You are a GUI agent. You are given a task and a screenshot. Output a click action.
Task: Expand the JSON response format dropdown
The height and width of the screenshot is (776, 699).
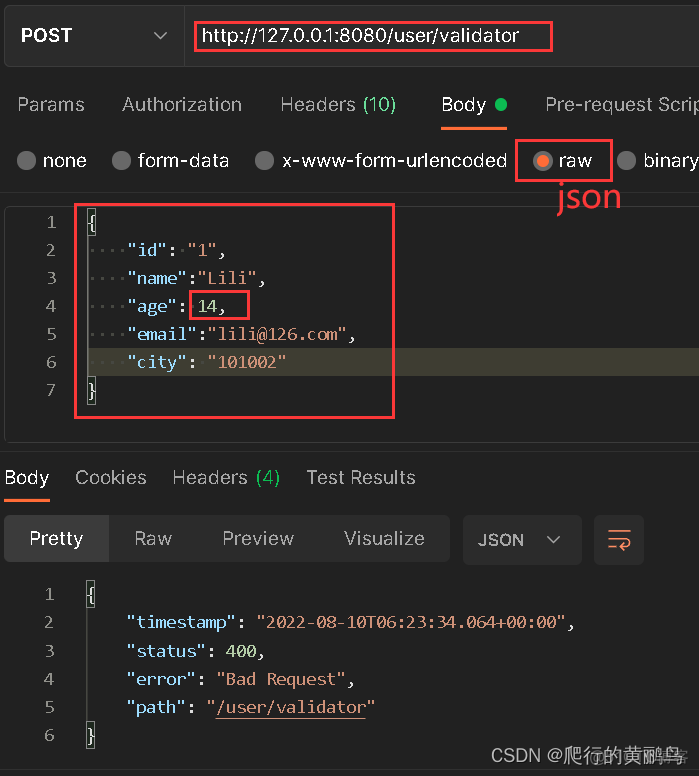click(521, 540)
